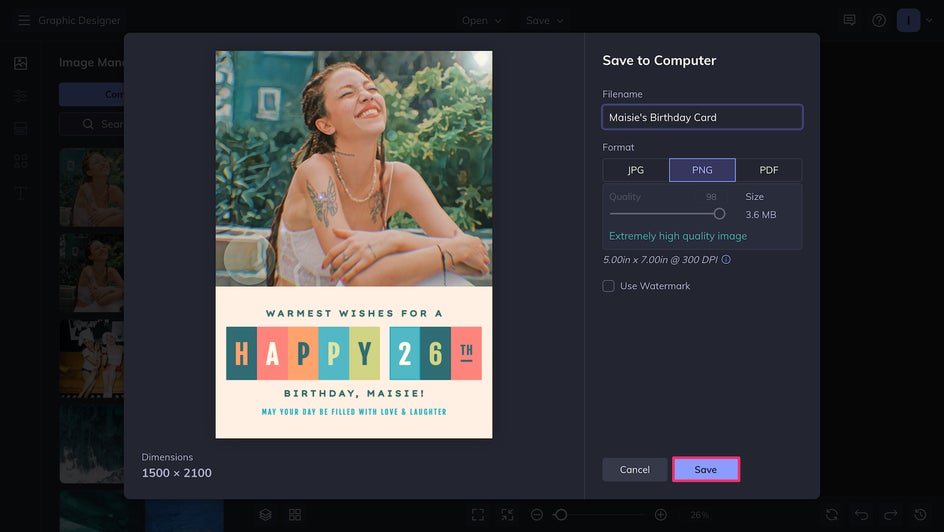This screenshot has height=532, width=944.
Task: Click the Filename input field
Action: tap(702, 117)
